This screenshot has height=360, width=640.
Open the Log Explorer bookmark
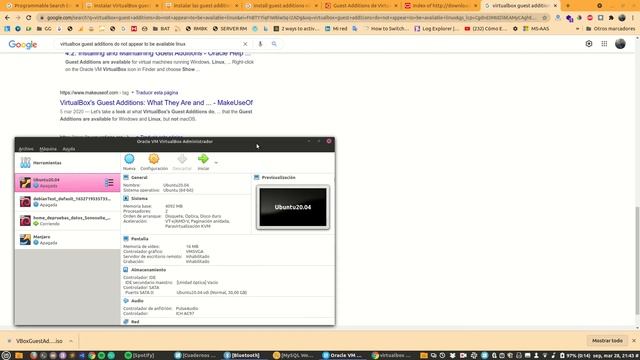436,29
